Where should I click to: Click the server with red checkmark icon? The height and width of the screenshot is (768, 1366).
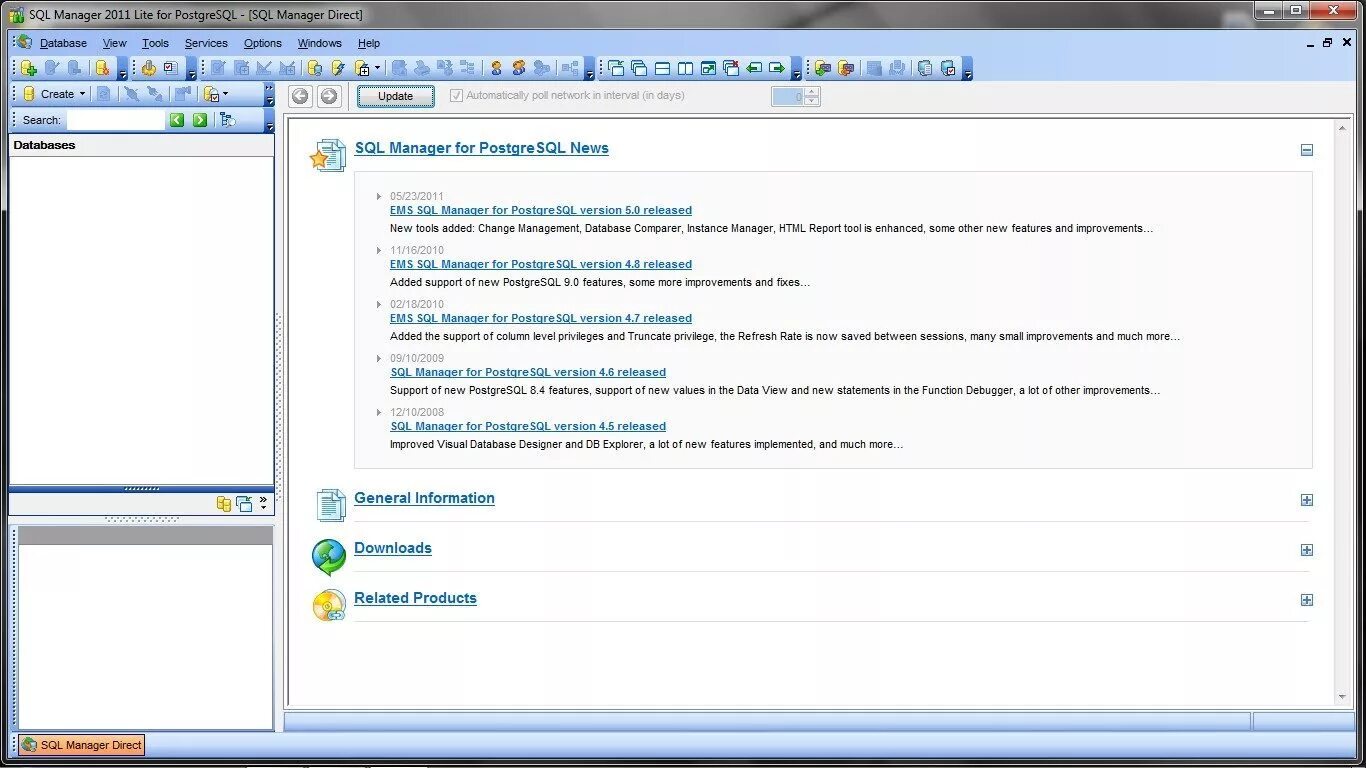pyautogui.click(x=948, y=68)
